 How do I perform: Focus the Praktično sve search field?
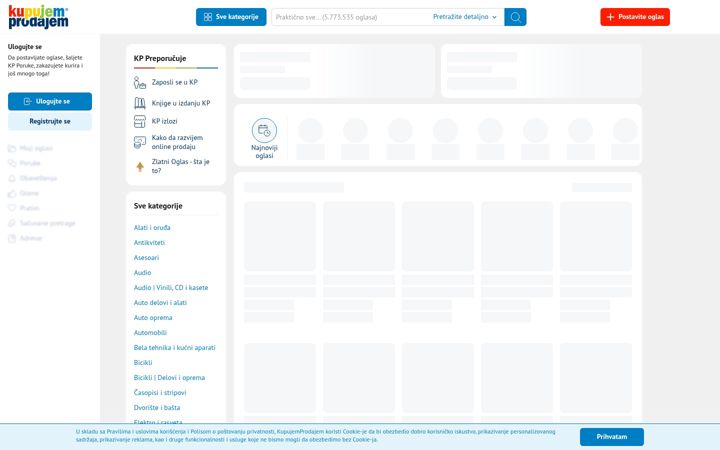click(x=351, y=17)
